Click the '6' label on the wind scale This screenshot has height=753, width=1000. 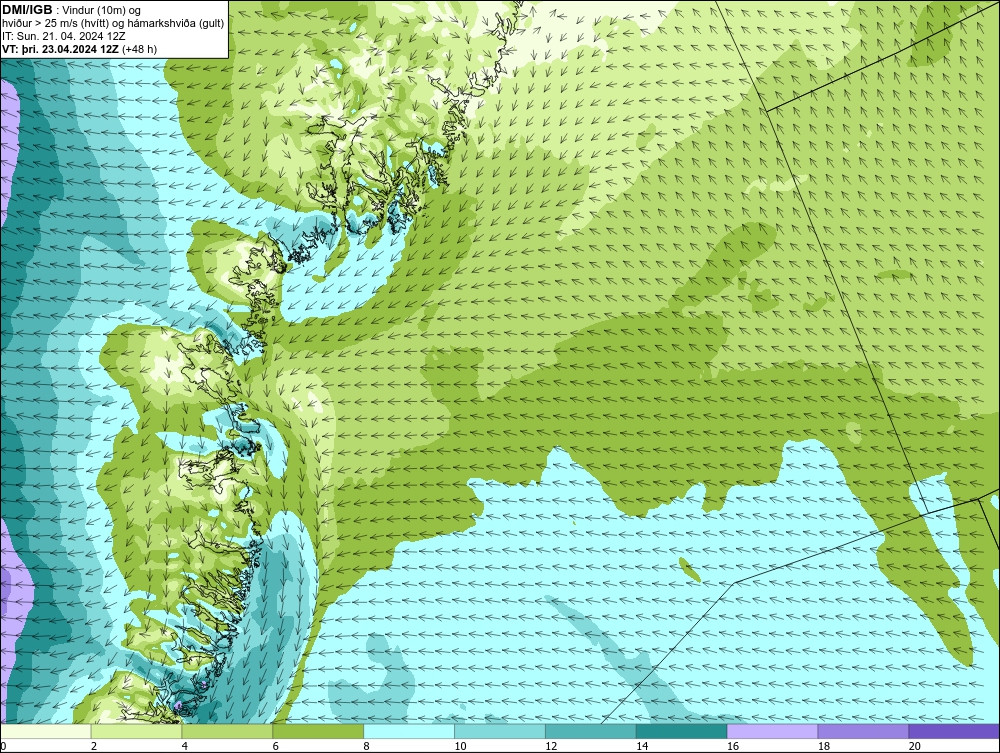click(276, 746)
